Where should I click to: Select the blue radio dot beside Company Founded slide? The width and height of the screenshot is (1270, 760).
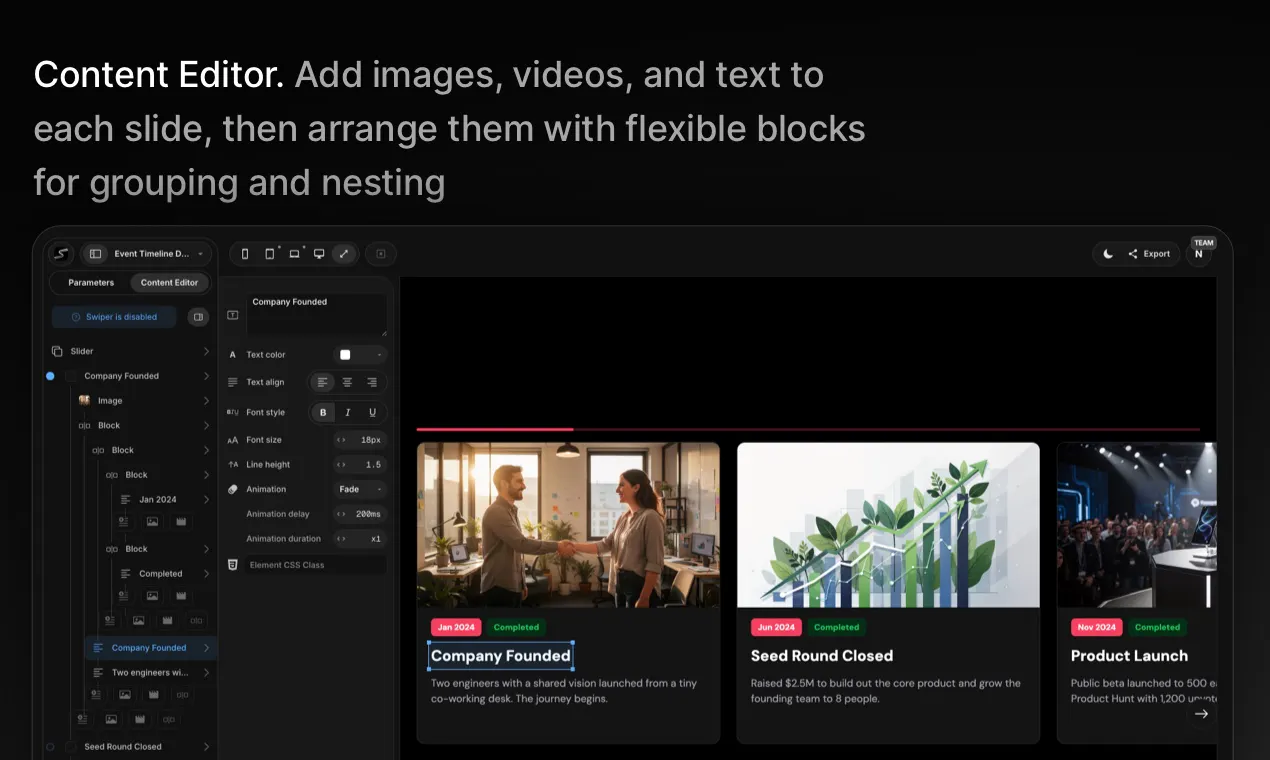(50, 376)
